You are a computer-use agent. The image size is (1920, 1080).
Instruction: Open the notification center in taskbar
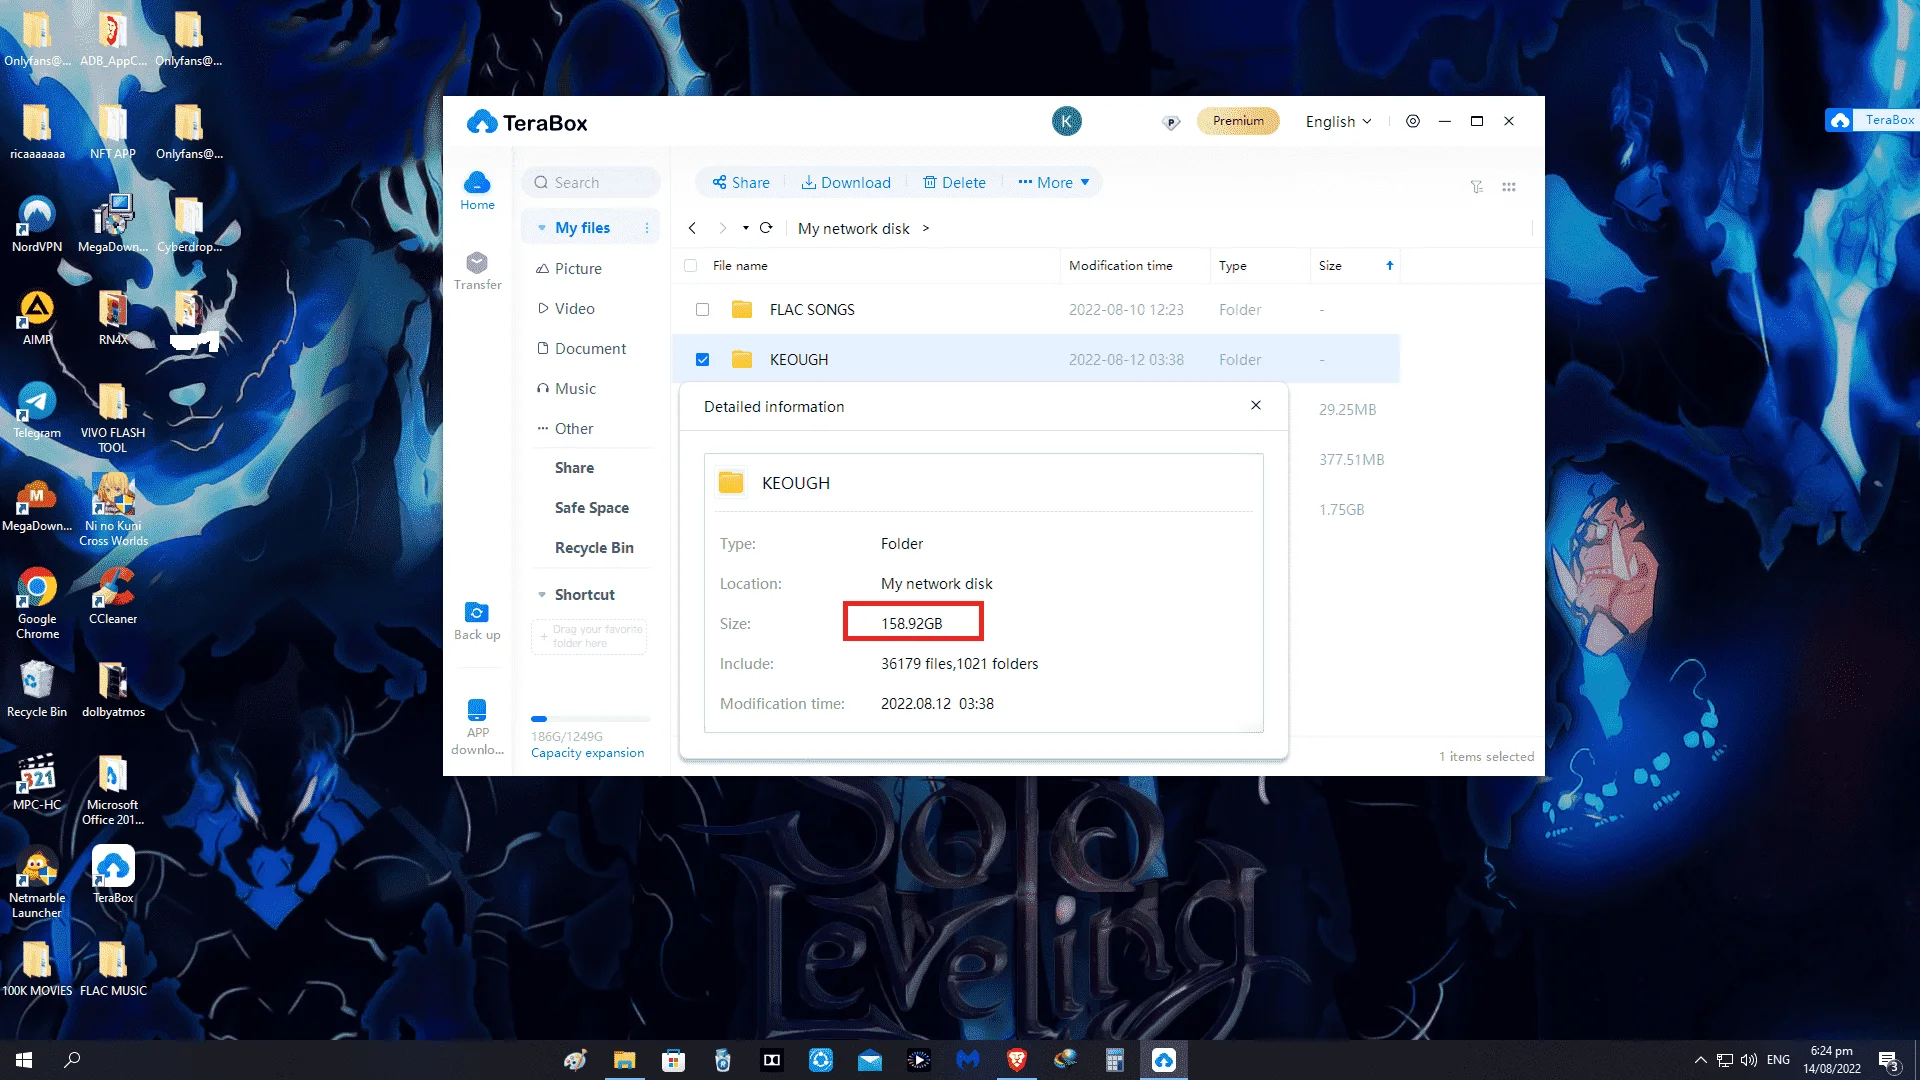click(x=1889, y=1060)
